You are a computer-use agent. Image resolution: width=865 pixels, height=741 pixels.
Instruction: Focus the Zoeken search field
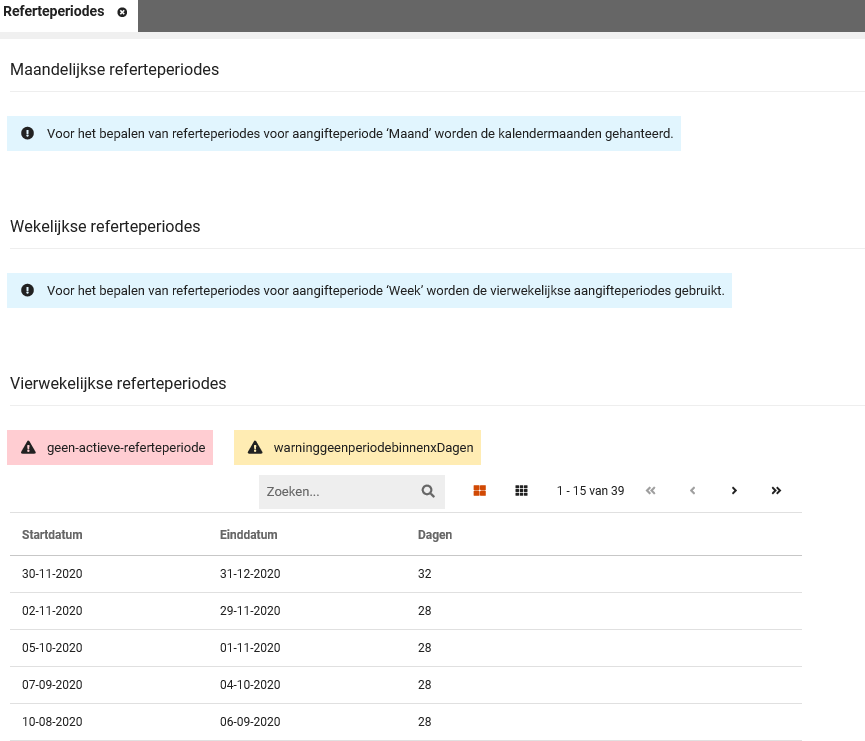tap(338, 491)
